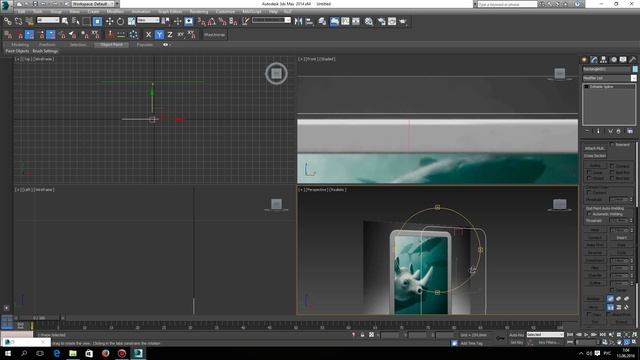This screenshot has height=360, width=640.
Task: Open the Curve Editor
Action: pyautogui.click(x=345, y=21)
